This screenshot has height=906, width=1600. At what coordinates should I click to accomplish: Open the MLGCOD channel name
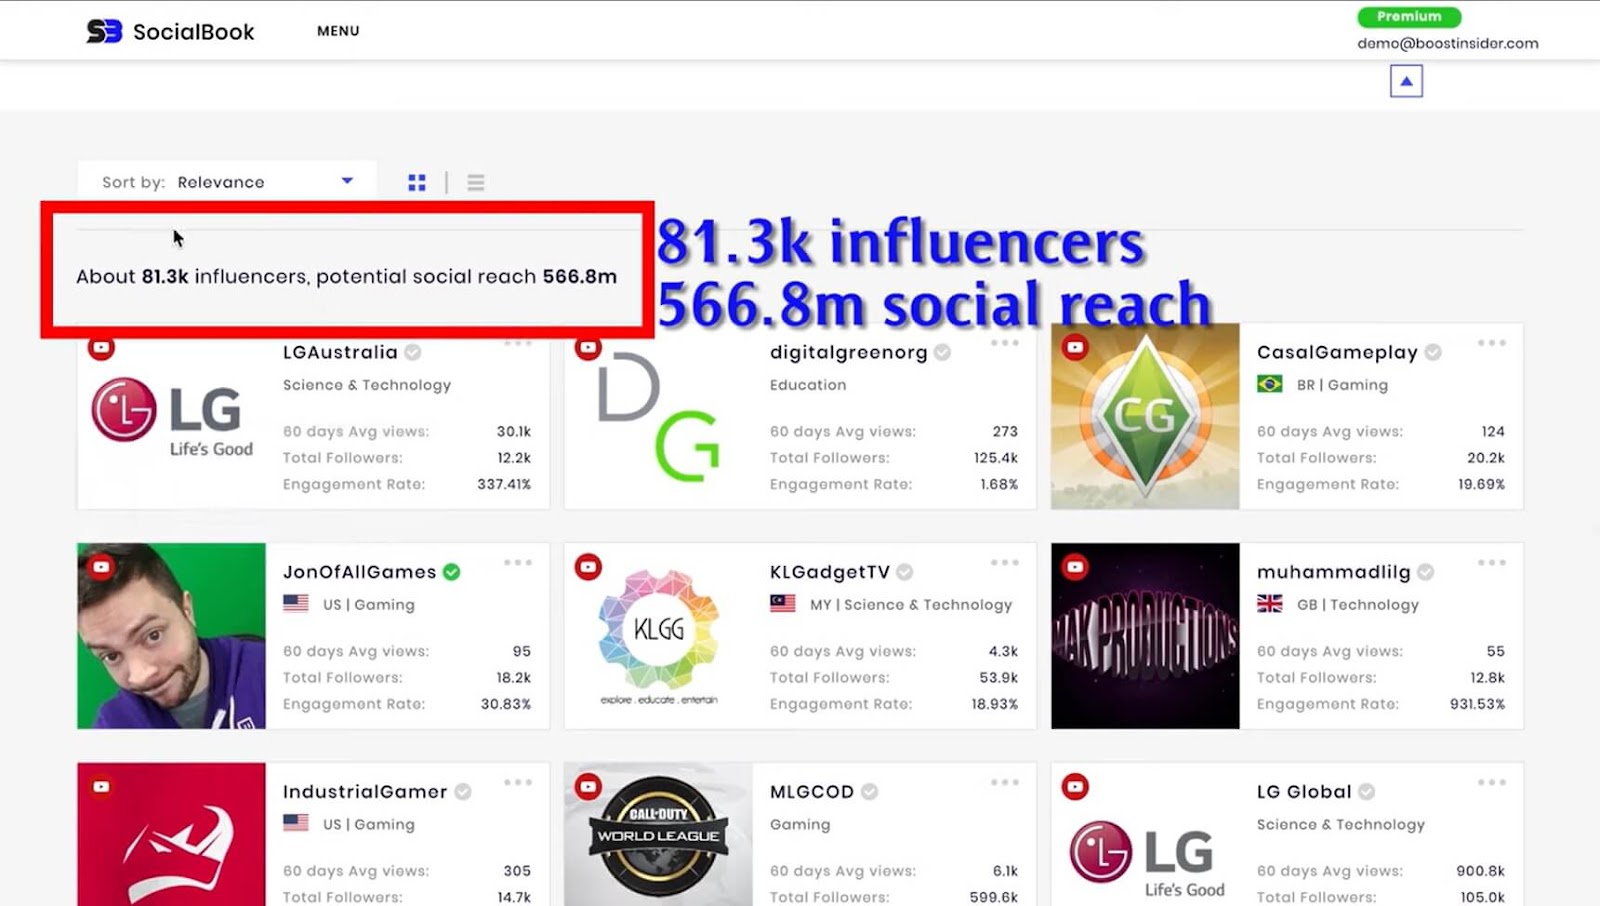(812, 792)
